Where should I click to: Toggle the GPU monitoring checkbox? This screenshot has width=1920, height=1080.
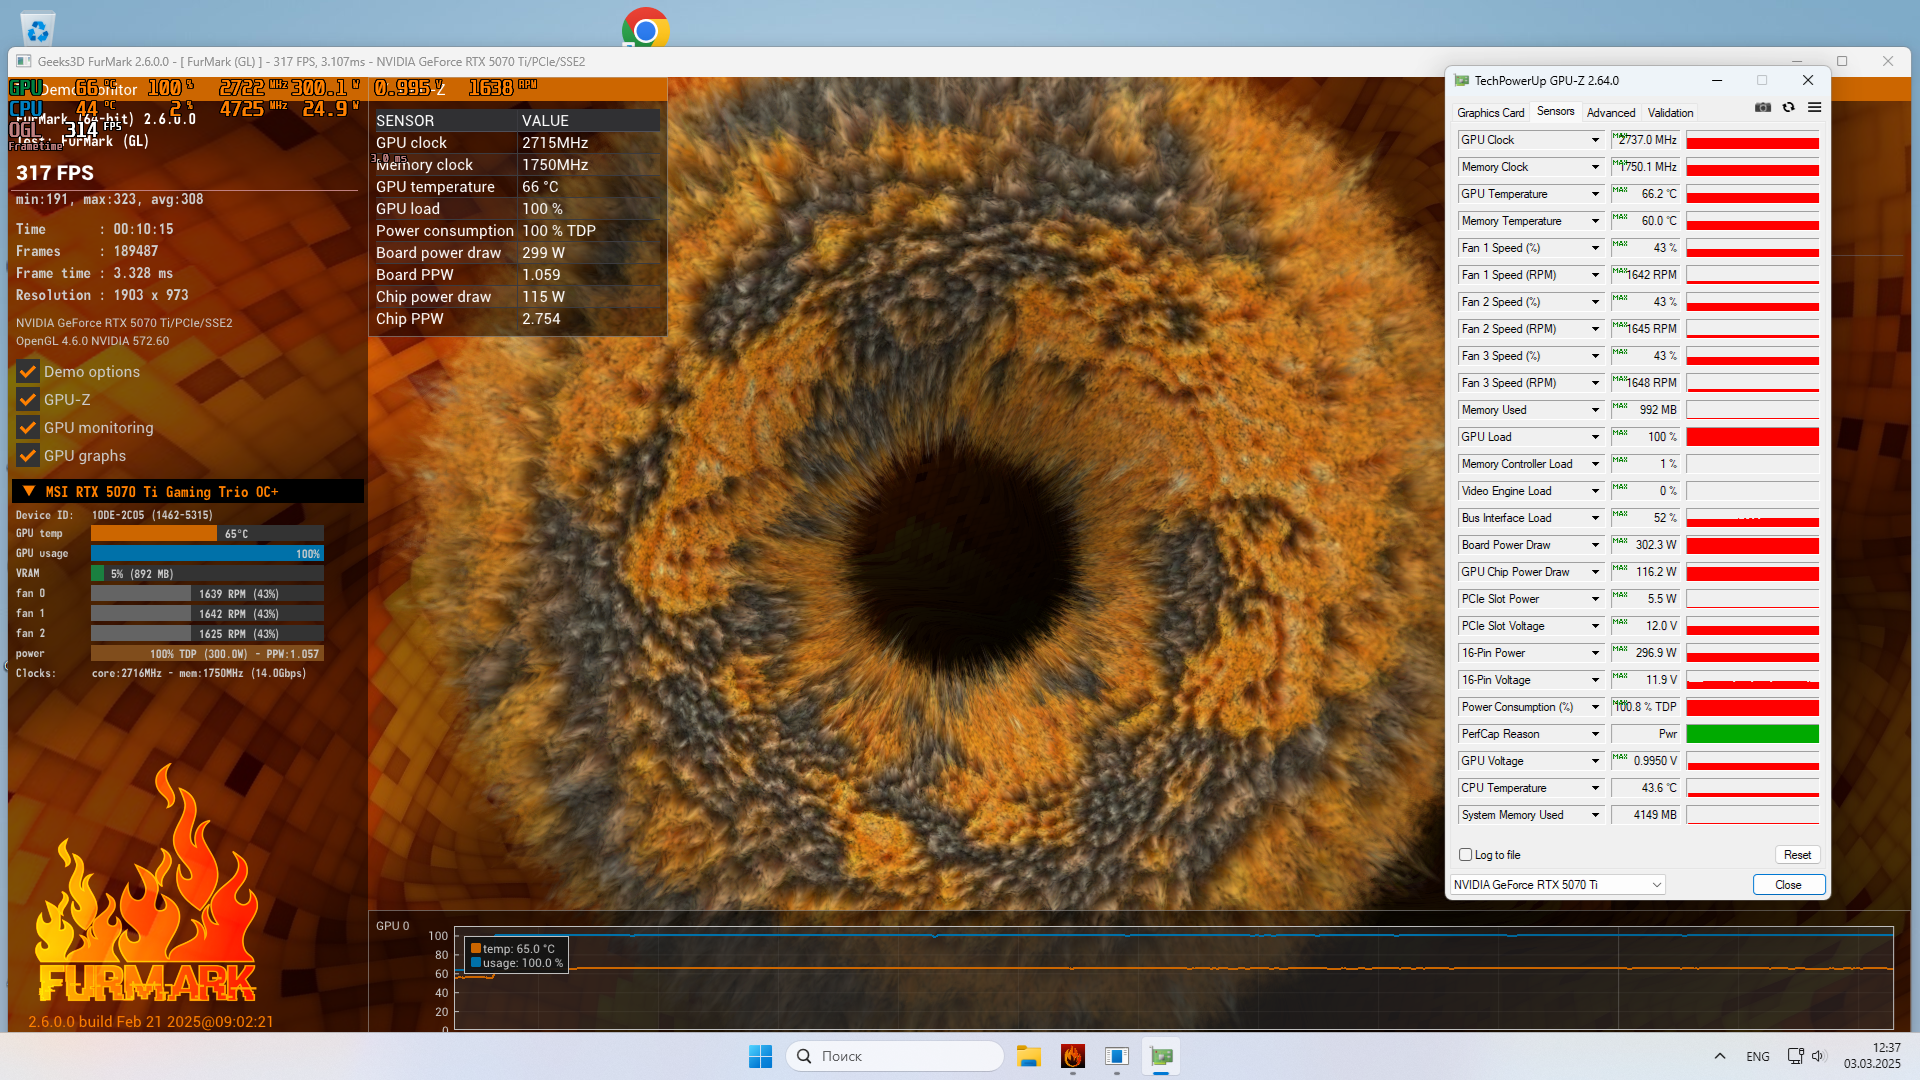[28, 427]
